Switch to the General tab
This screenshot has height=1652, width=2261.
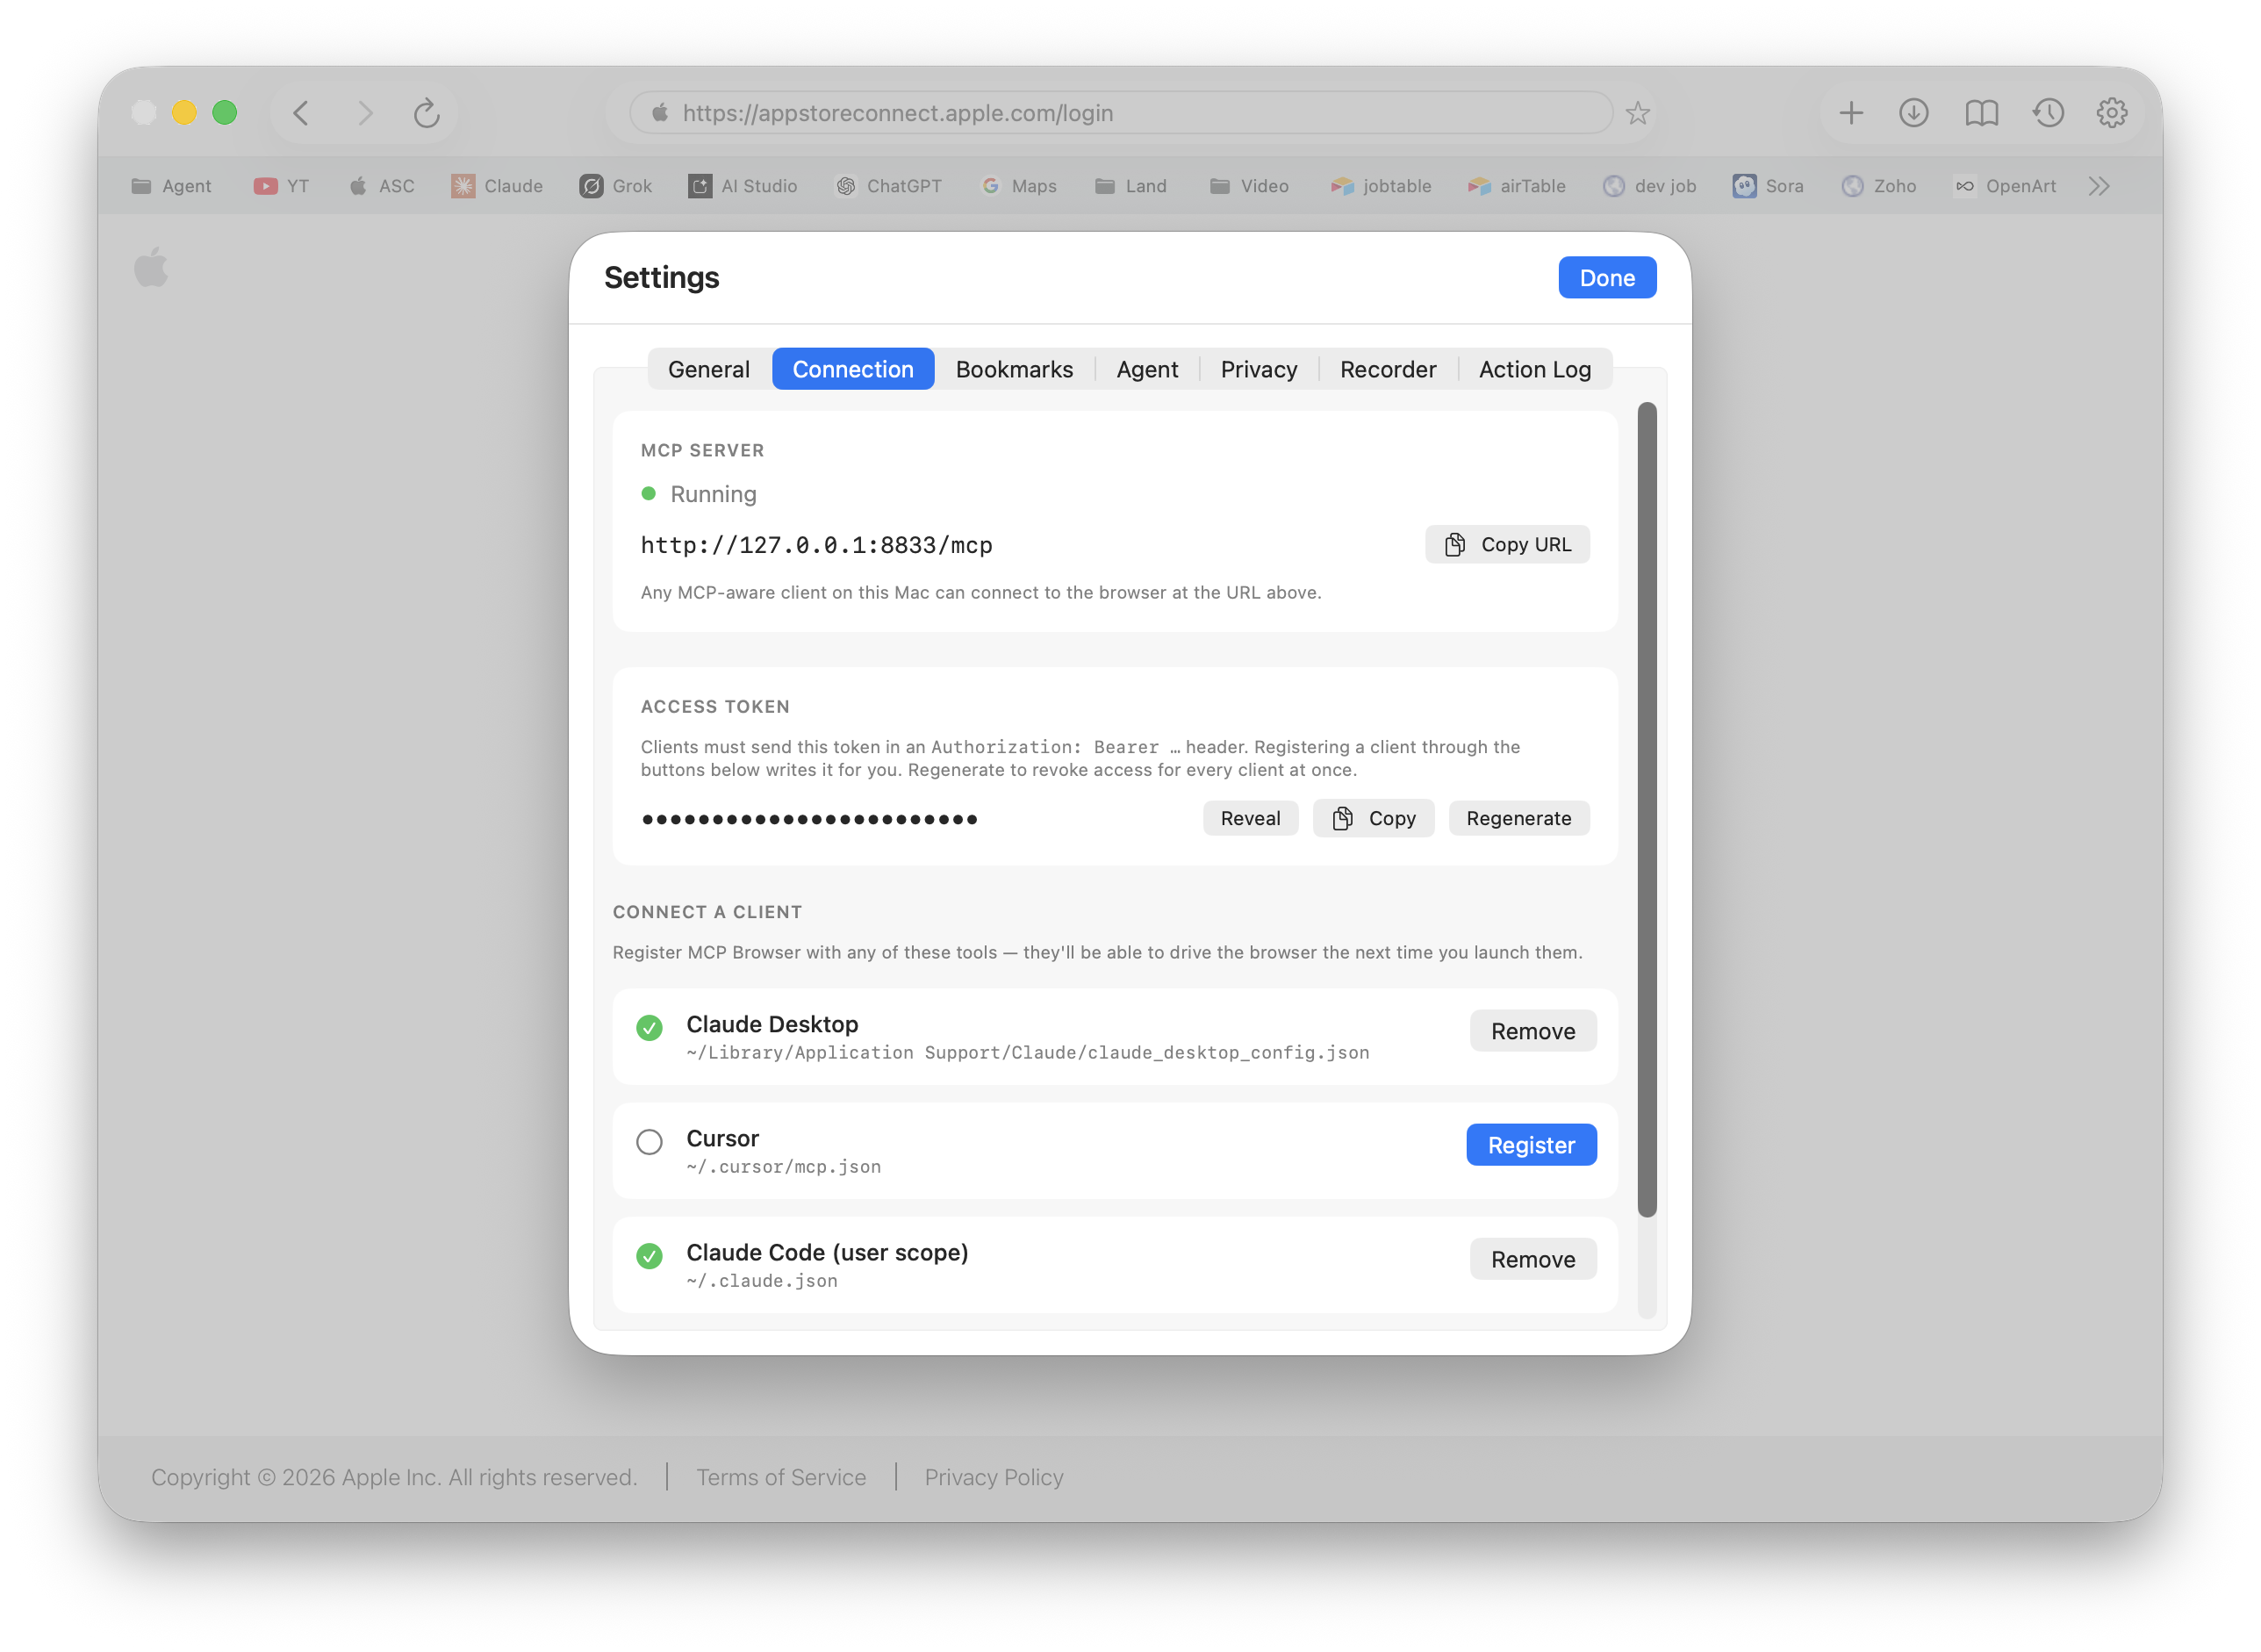click(x=709, y=370)
